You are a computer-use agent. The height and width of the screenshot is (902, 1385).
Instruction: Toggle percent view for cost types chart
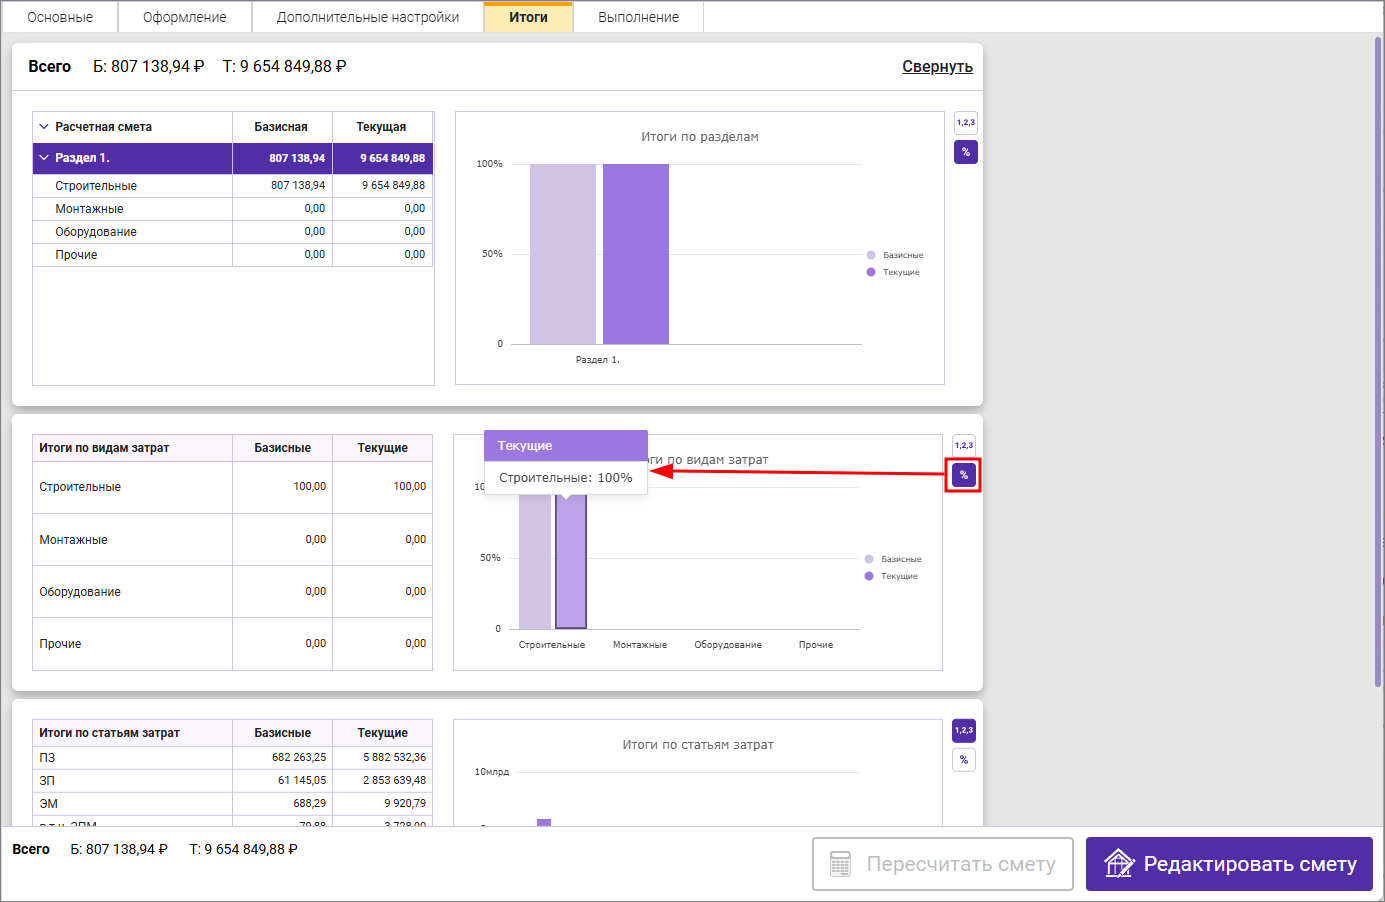tap(963, 475)
